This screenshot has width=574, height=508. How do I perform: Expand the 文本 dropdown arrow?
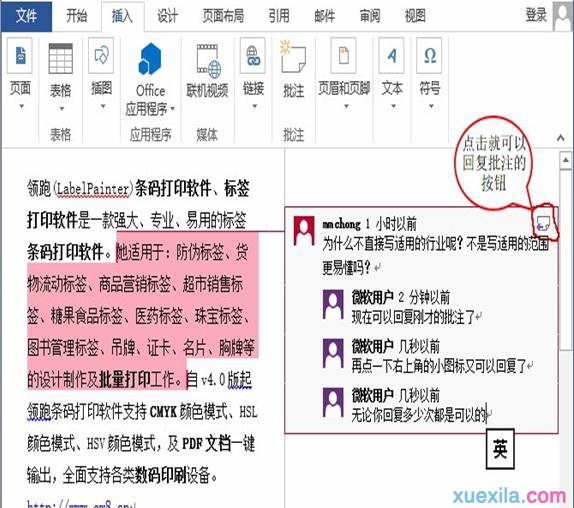coord(394,107)
